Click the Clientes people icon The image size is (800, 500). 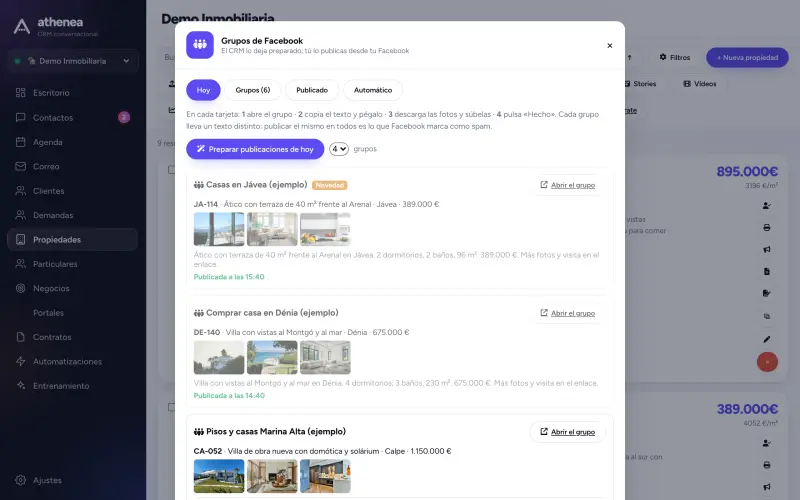coord(20,191)
